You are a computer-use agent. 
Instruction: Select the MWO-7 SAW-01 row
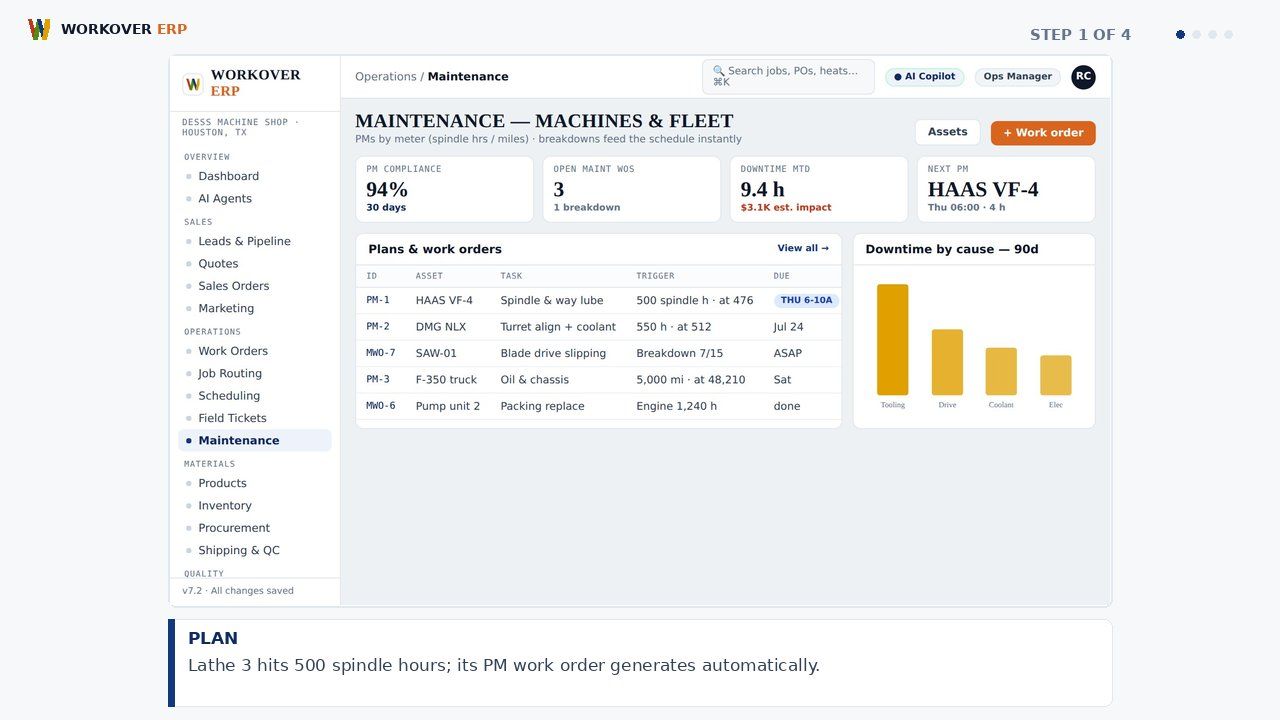(598, 353)
